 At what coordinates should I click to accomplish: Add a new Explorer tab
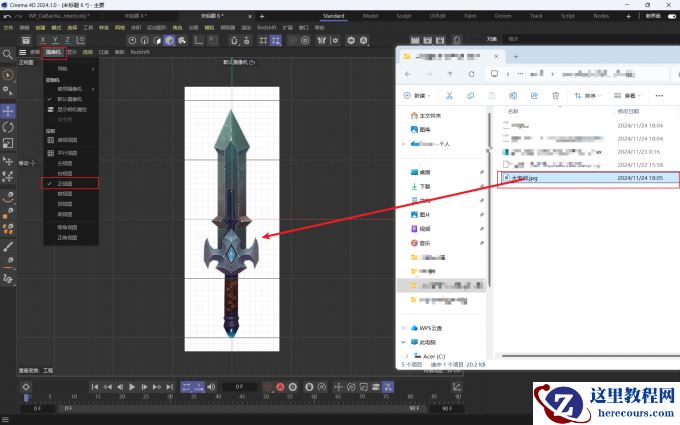(516, 56)
